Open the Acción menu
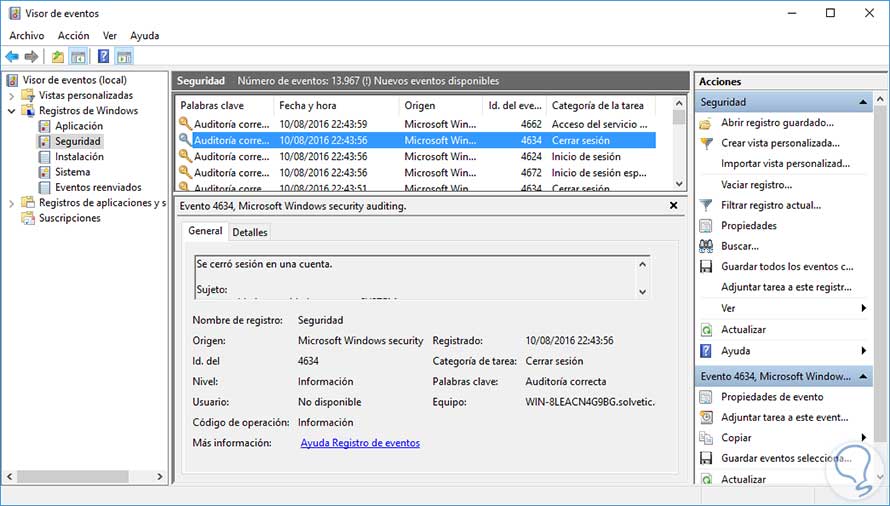 point(74,35)
